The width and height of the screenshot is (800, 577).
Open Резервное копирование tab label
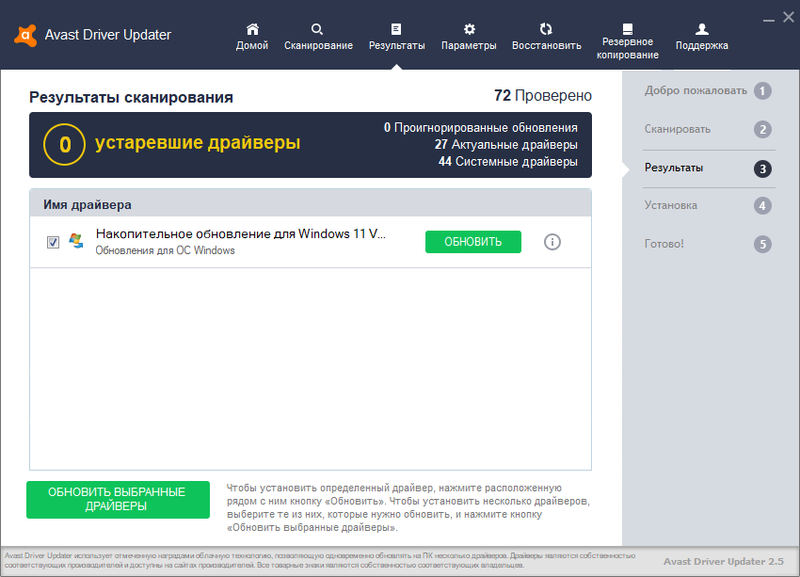click(x=628, y=48)
